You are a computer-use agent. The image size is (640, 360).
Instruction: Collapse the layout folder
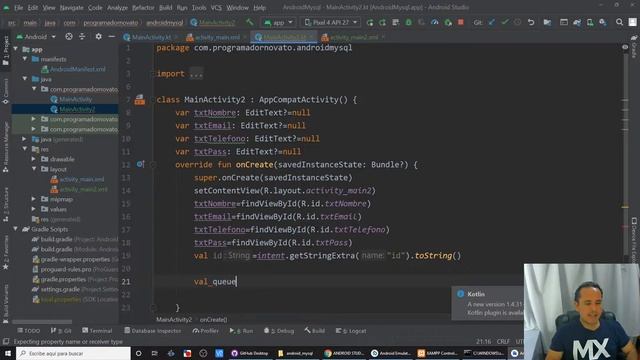pos(34,169)
